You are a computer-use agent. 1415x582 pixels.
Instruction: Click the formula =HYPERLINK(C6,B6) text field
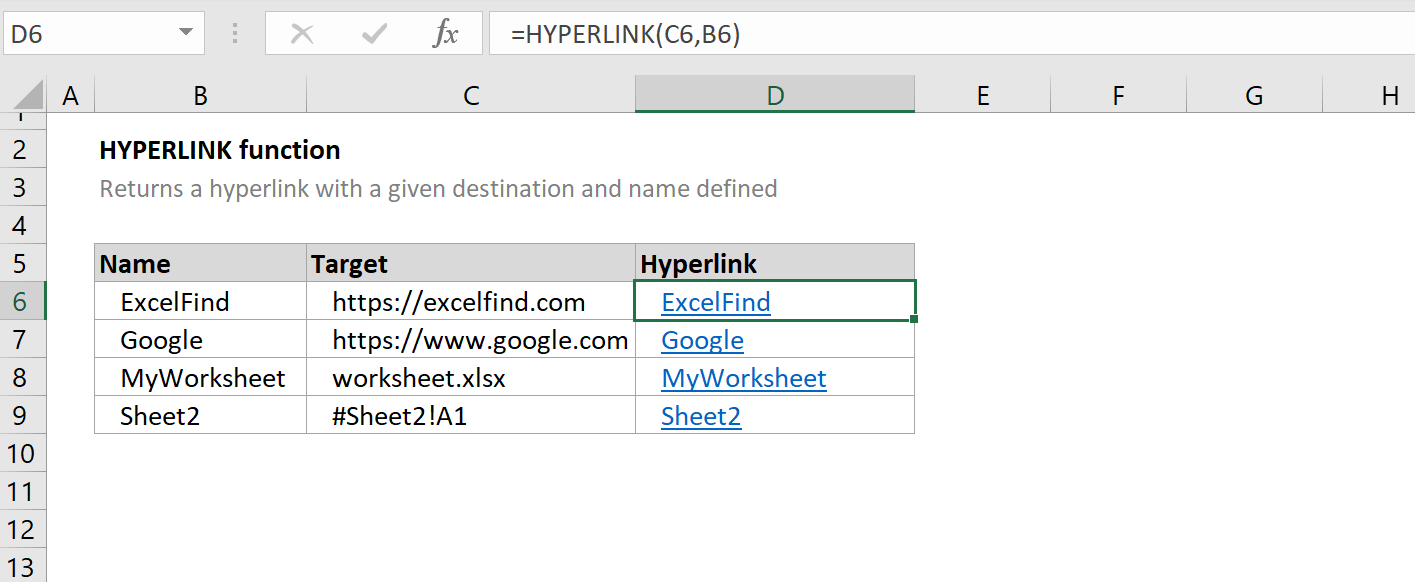tap(951, 34)
